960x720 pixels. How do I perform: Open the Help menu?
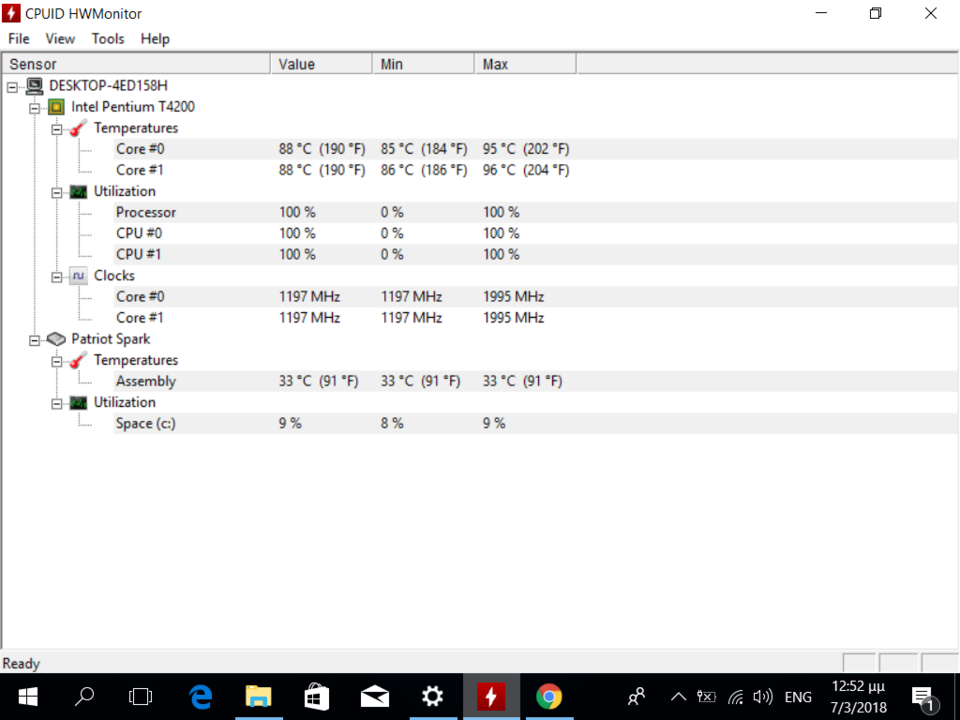[155, 39]
